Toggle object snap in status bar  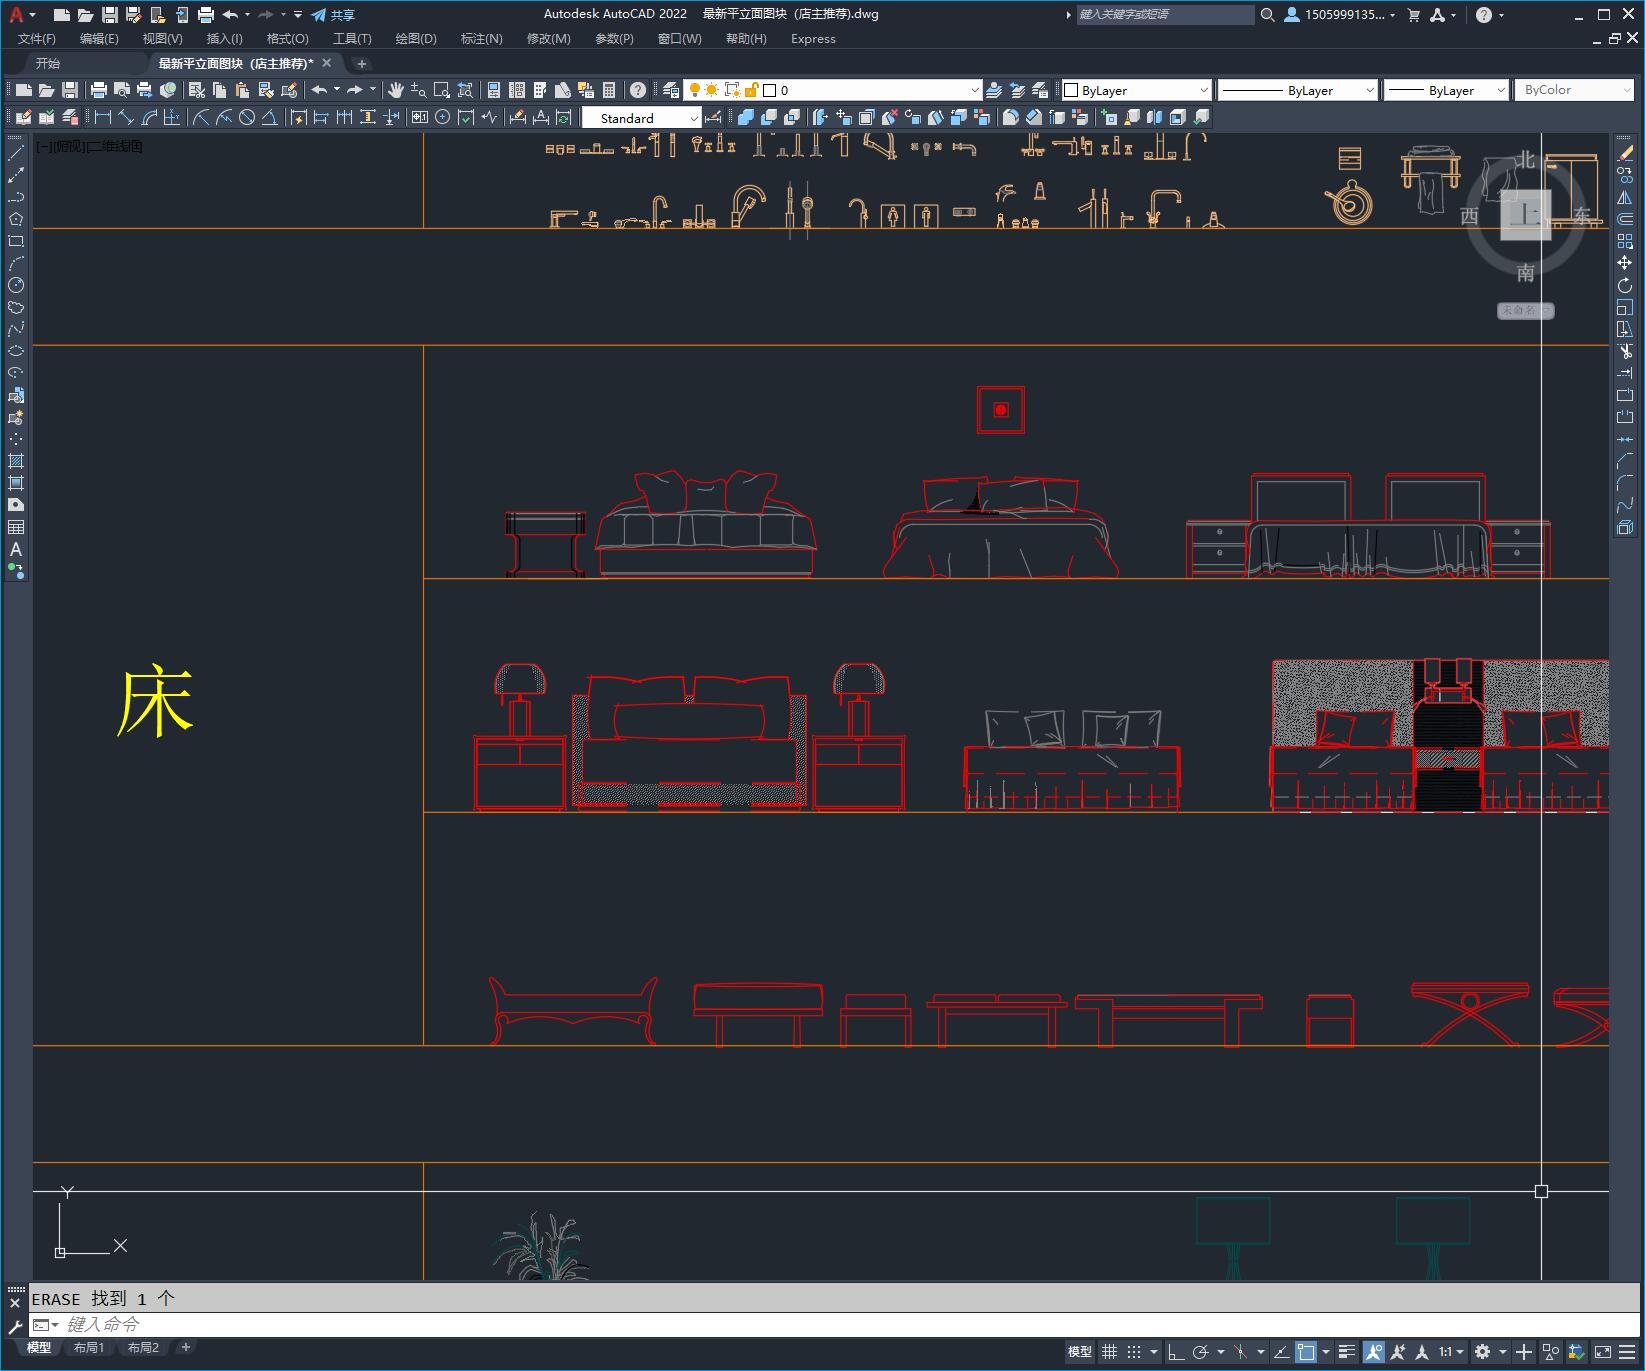1306,1352
